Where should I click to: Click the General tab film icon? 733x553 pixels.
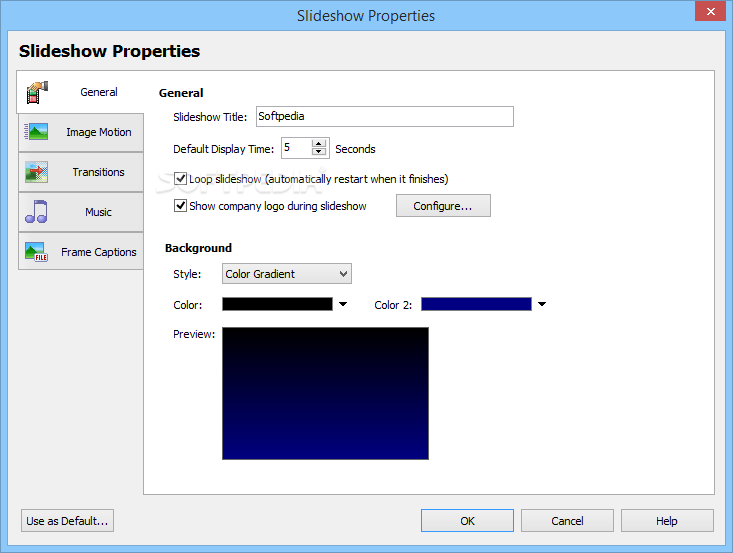(x=37, y=92)
